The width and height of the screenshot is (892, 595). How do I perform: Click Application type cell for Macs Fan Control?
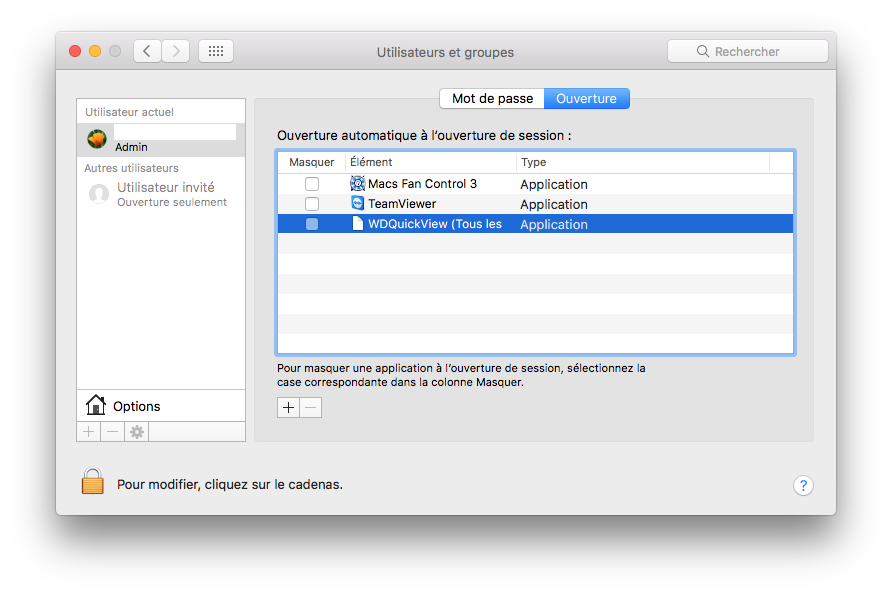[554, 184]
